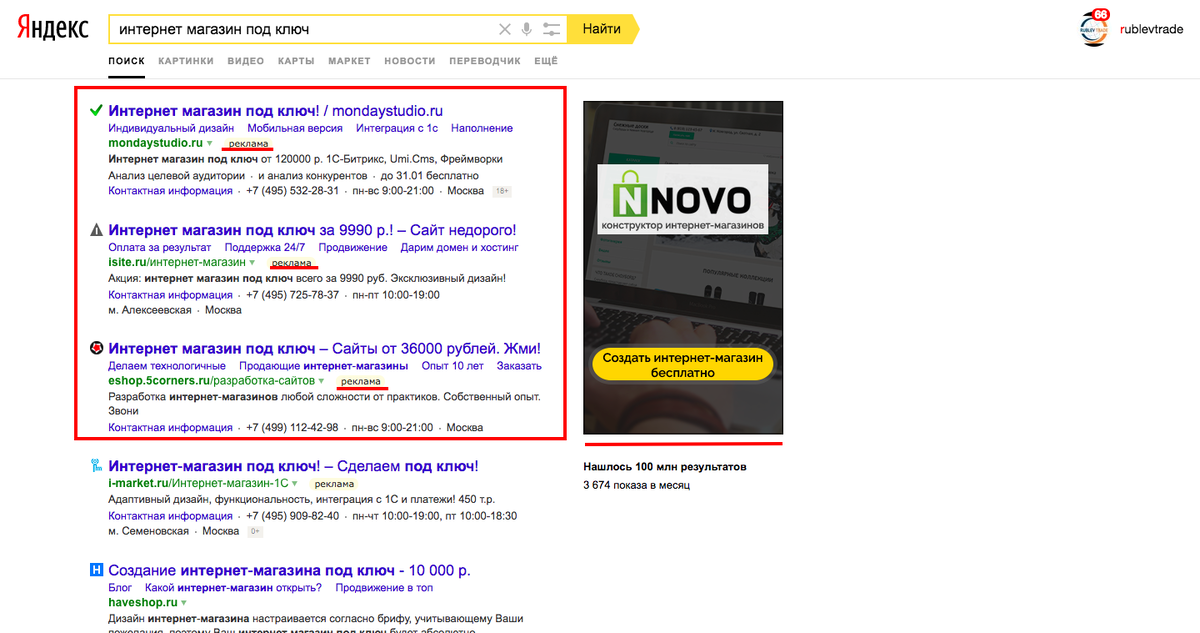Open the ПЕРЕВОДЧИК tab
This screenshot has height=633, width=1200.
(x=485, y=61)
